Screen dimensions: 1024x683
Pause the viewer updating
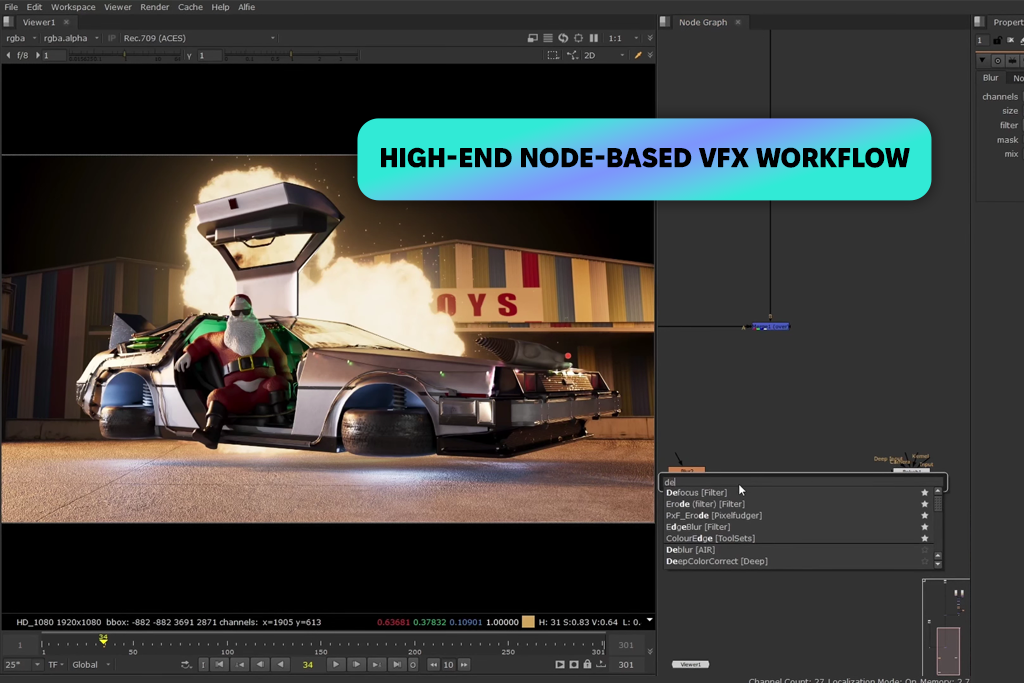pyautogui.click(x=594, y=38)
